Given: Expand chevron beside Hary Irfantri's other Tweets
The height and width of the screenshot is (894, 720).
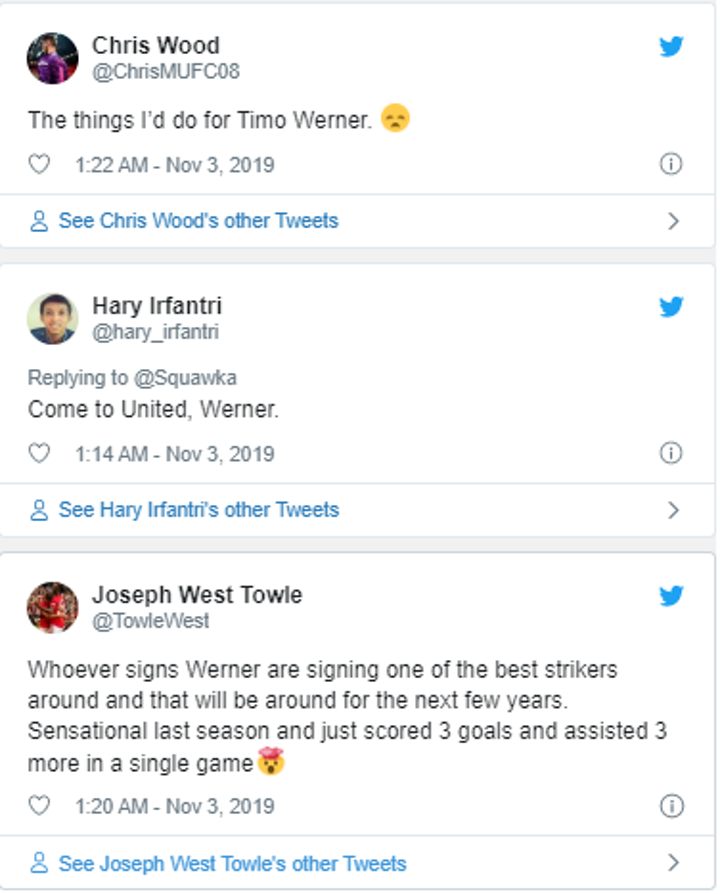Looking at the screenshot, I should tap(674, 510).
